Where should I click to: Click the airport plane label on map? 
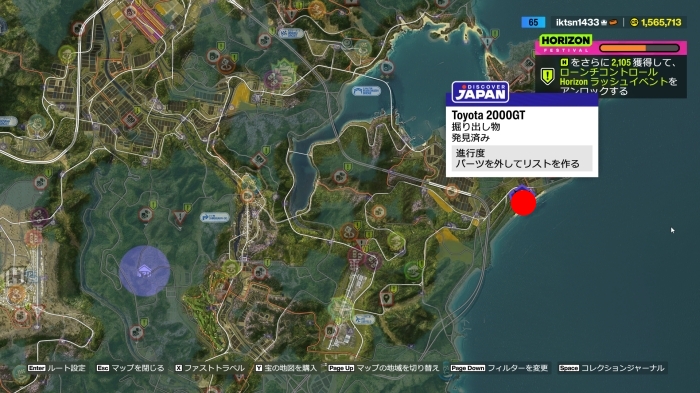point(363,319)
